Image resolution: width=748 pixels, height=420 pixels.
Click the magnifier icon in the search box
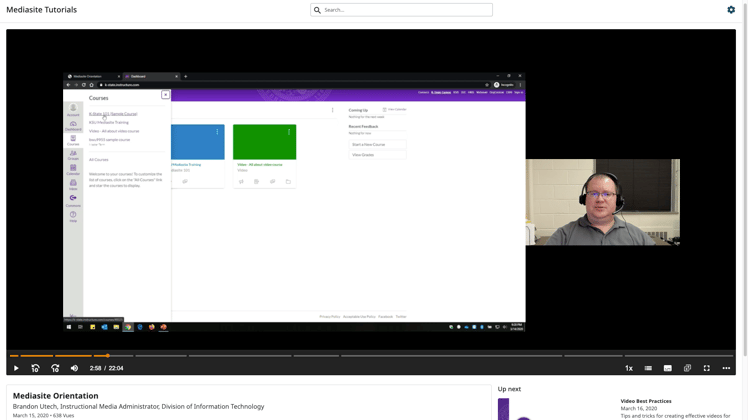[x=317, y=10]
